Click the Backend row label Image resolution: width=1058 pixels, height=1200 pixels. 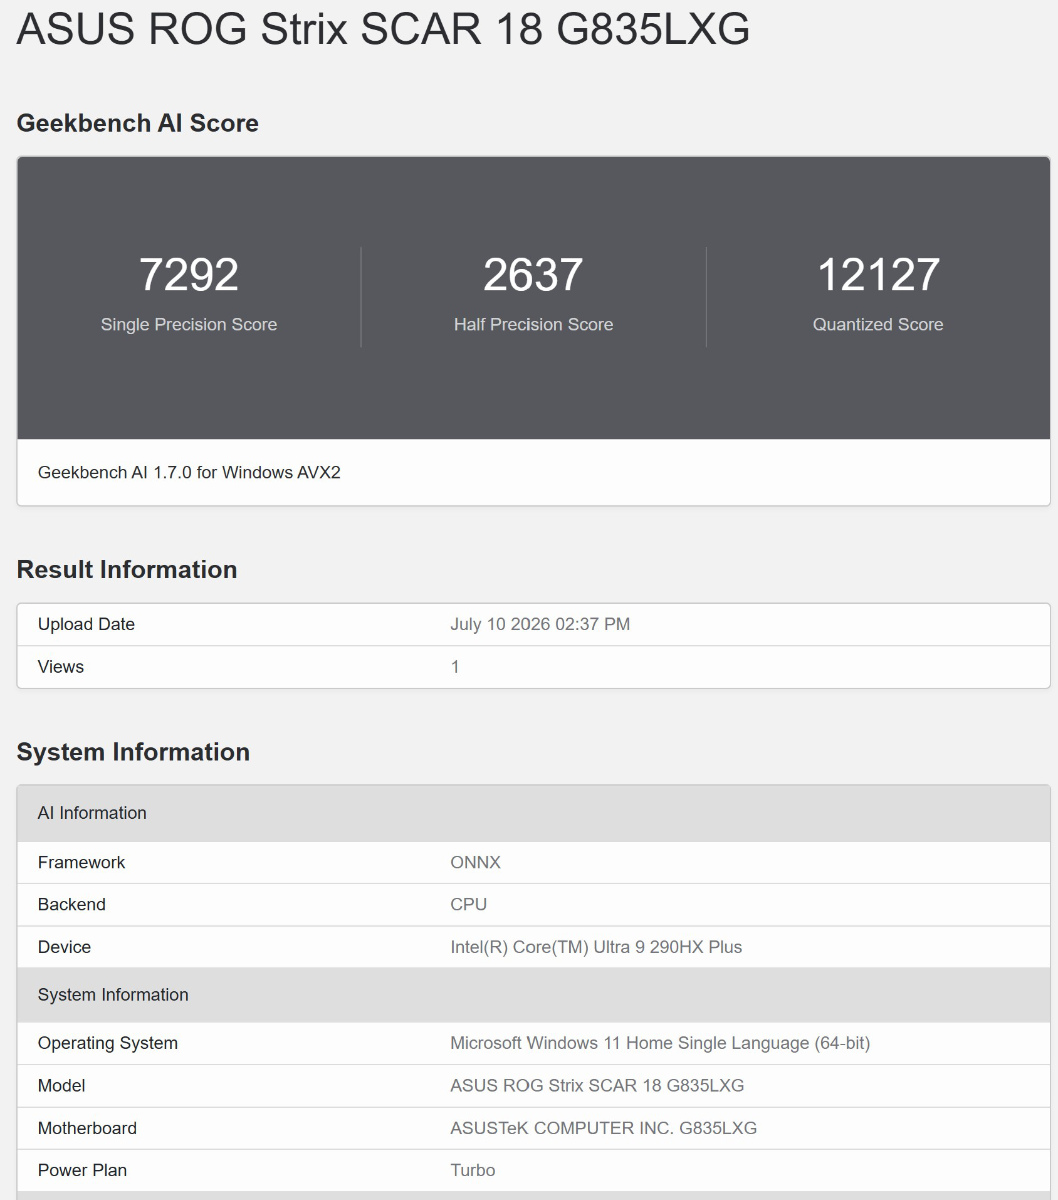72,904
